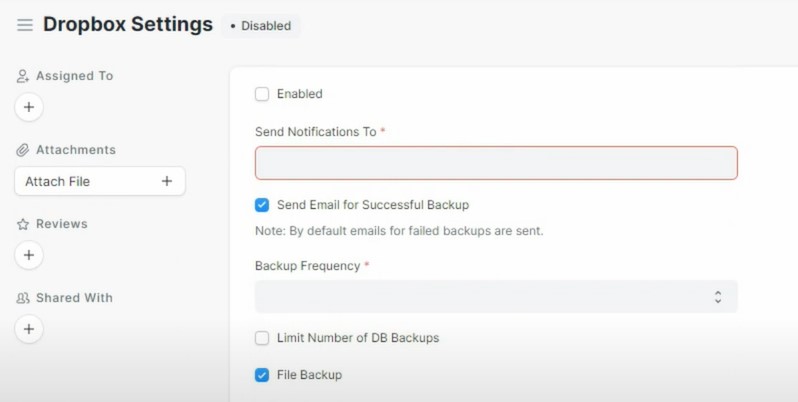The height and width of the screenshot is (402, 798).
Task: Add an assignee with the plus button
Action: 29,107
